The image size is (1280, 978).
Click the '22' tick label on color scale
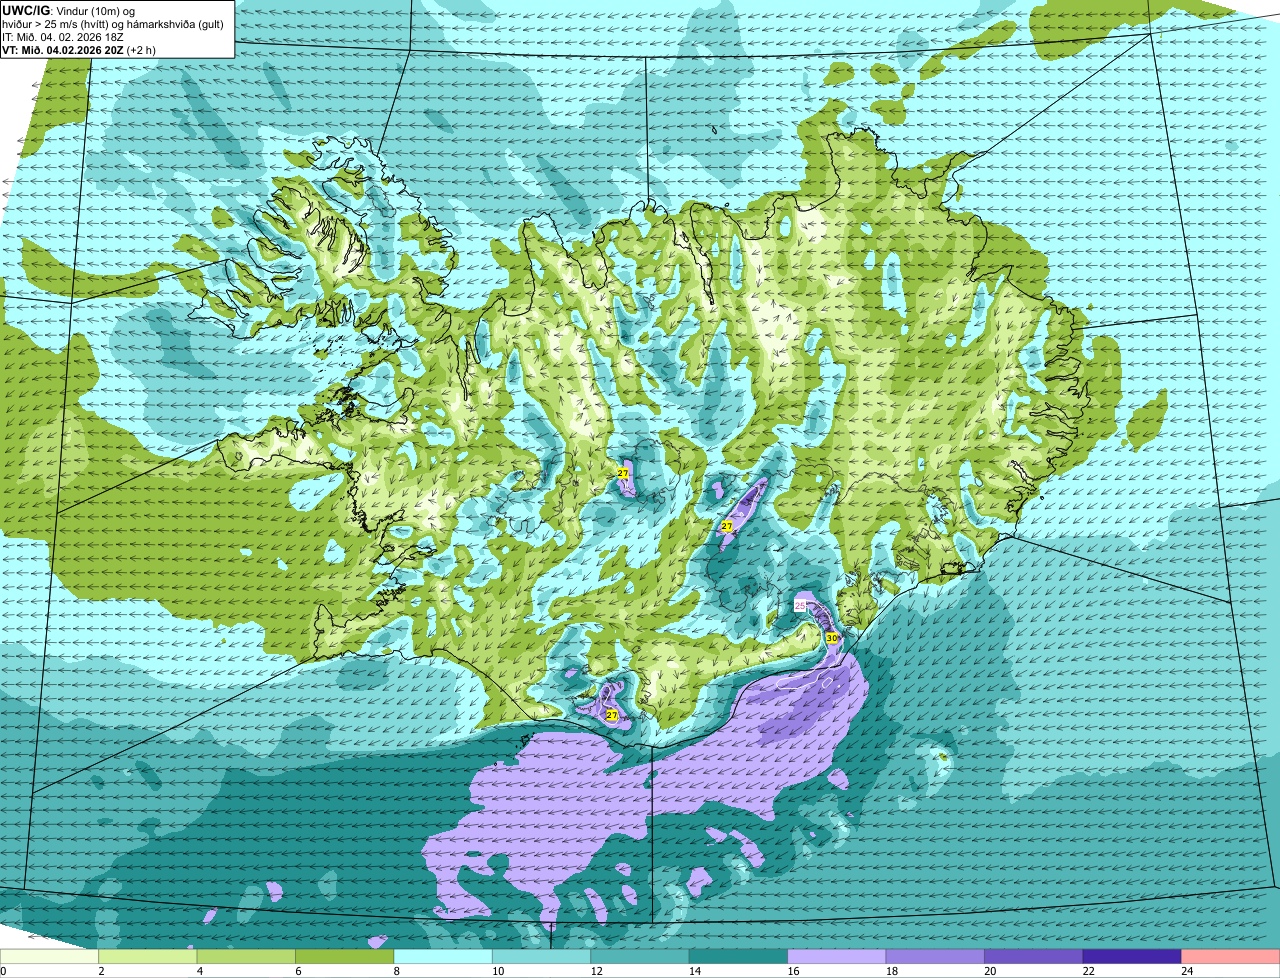coord(1087,971)
